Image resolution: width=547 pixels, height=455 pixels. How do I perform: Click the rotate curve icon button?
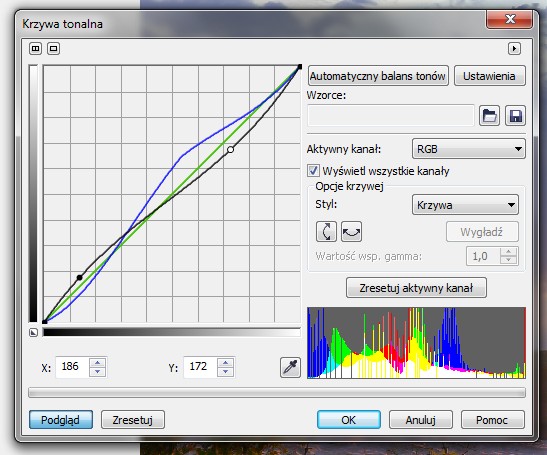[x=326, y=231]
